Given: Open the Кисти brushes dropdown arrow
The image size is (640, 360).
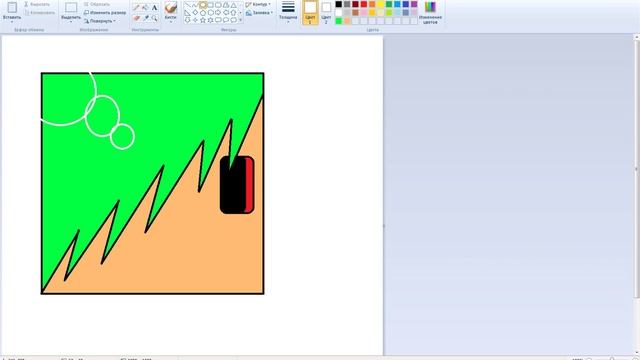Looking at the screenshot, I should (x=171, y=22).
